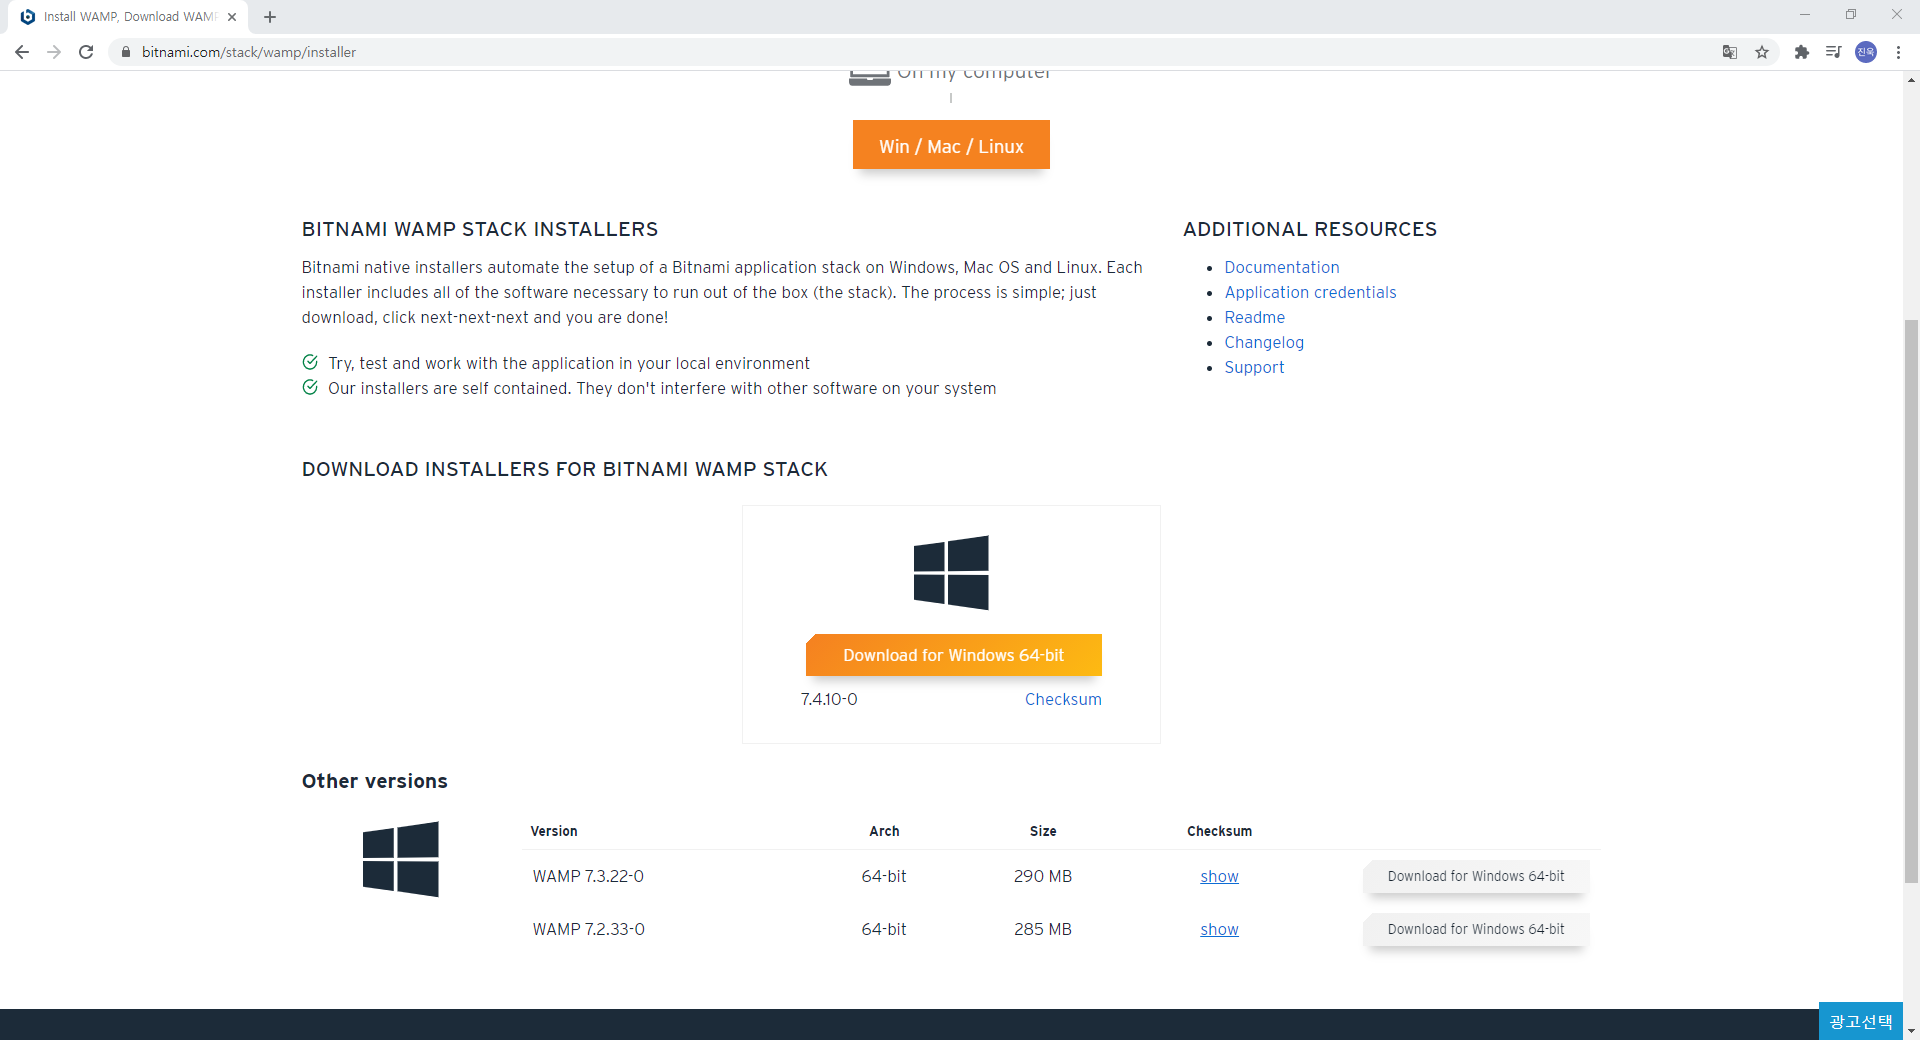
Task: Click the green check beside 'Try, test and work'
Action: point(310,362)
